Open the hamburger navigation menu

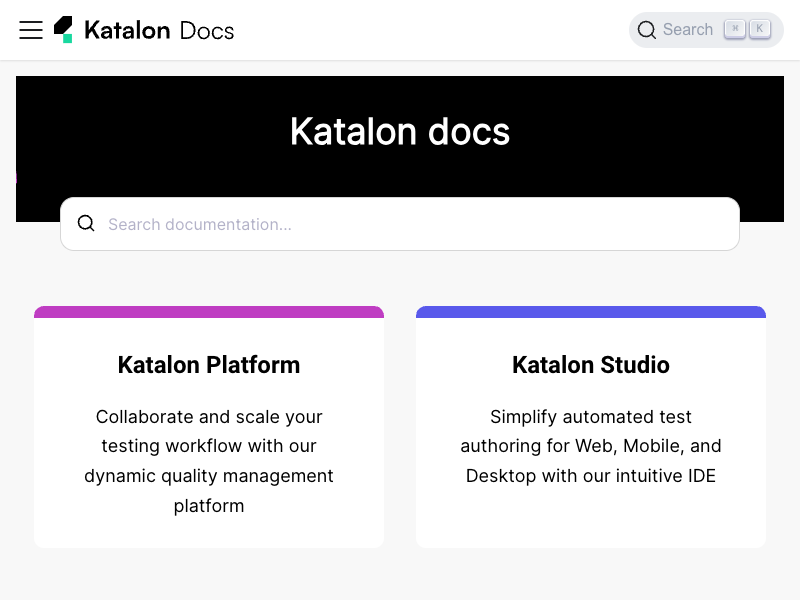click(x=31, y=30)
